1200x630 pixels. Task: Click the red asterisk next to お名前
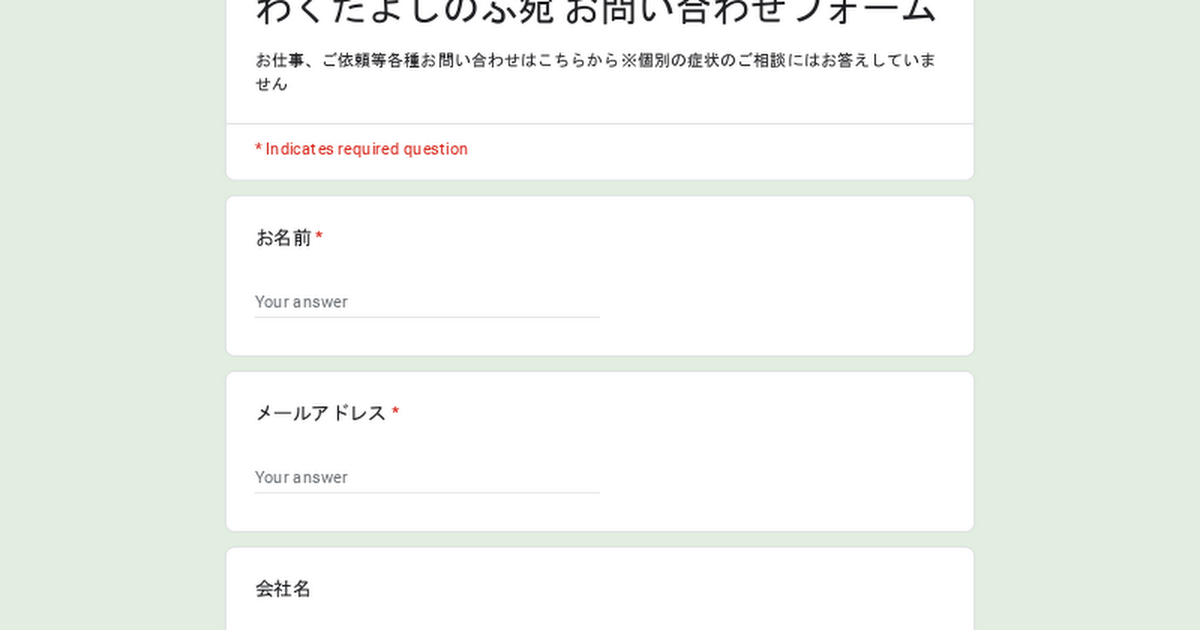[319, 238]
